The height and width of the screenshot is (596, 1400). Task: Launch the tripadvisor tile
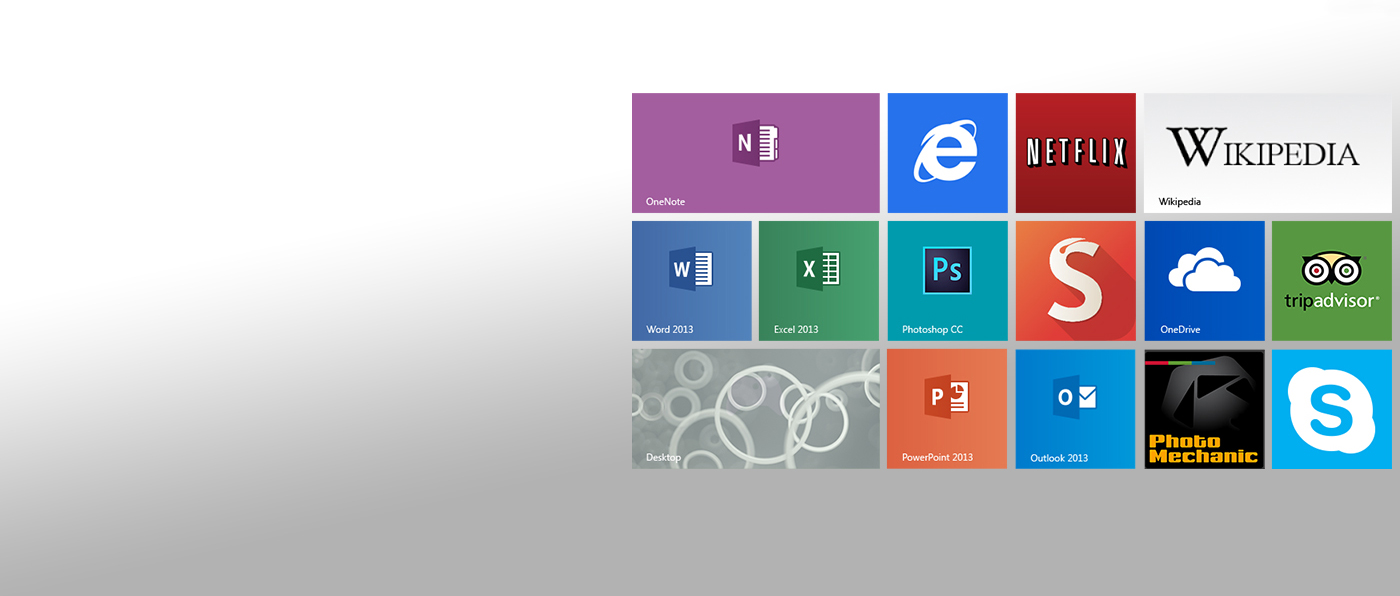pos(1332,281)
